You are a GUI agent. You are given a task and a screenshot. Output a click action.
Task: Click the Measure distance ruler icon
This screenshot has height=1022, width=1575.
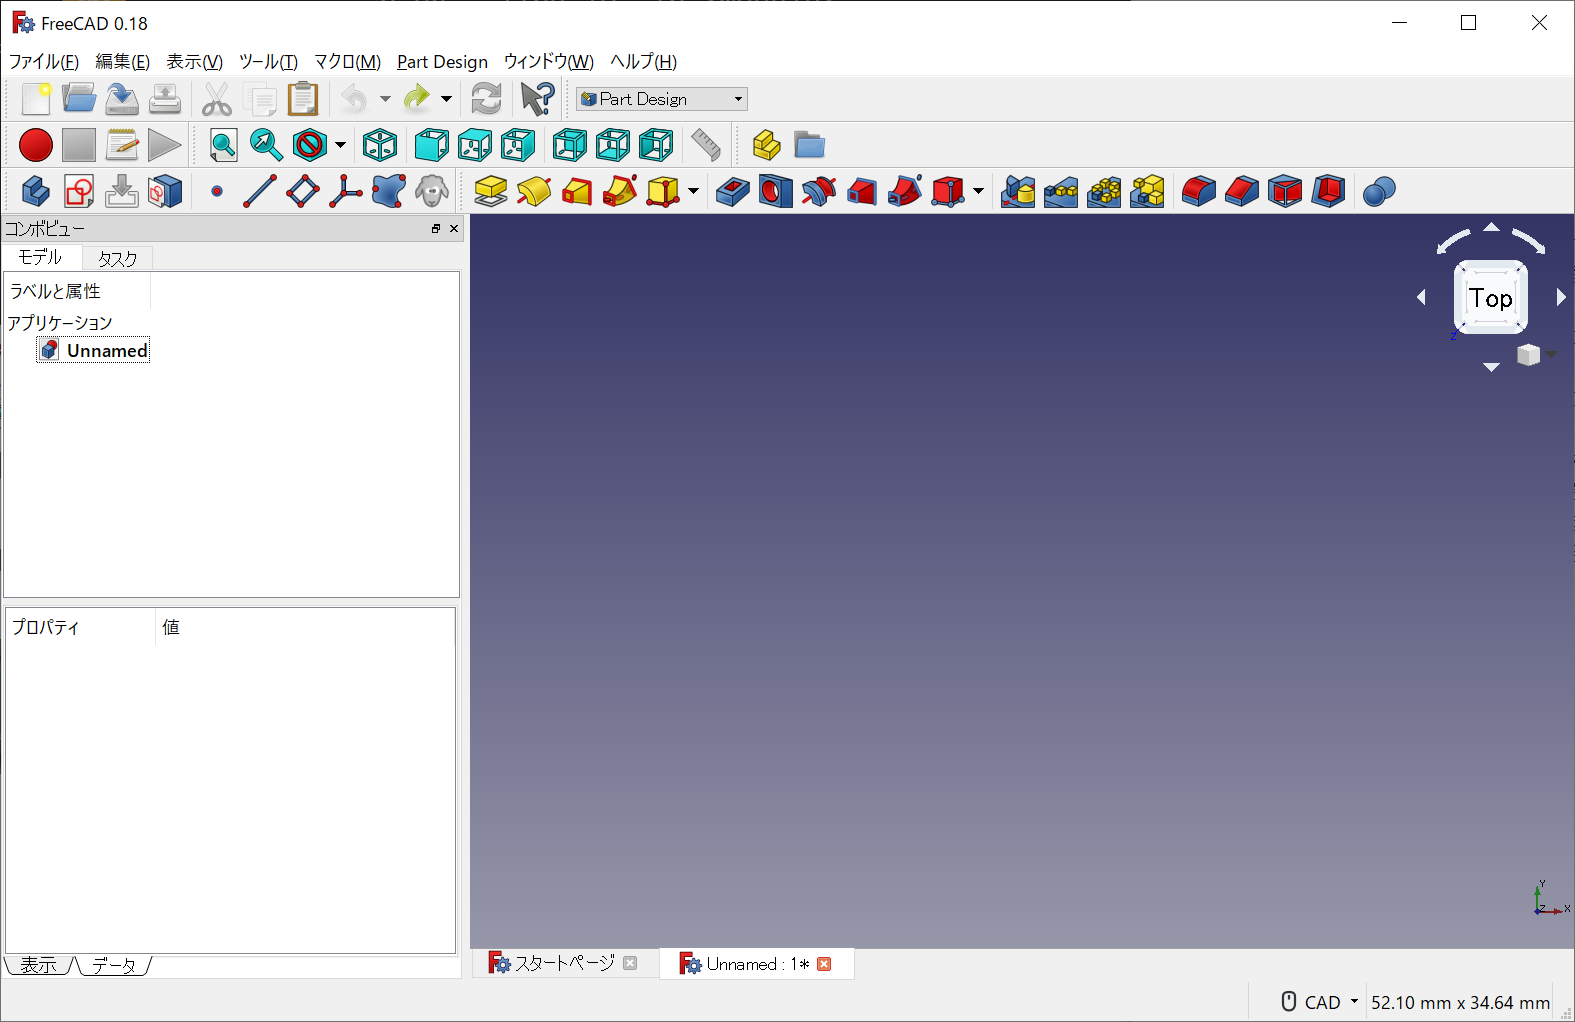pos(706,145)
